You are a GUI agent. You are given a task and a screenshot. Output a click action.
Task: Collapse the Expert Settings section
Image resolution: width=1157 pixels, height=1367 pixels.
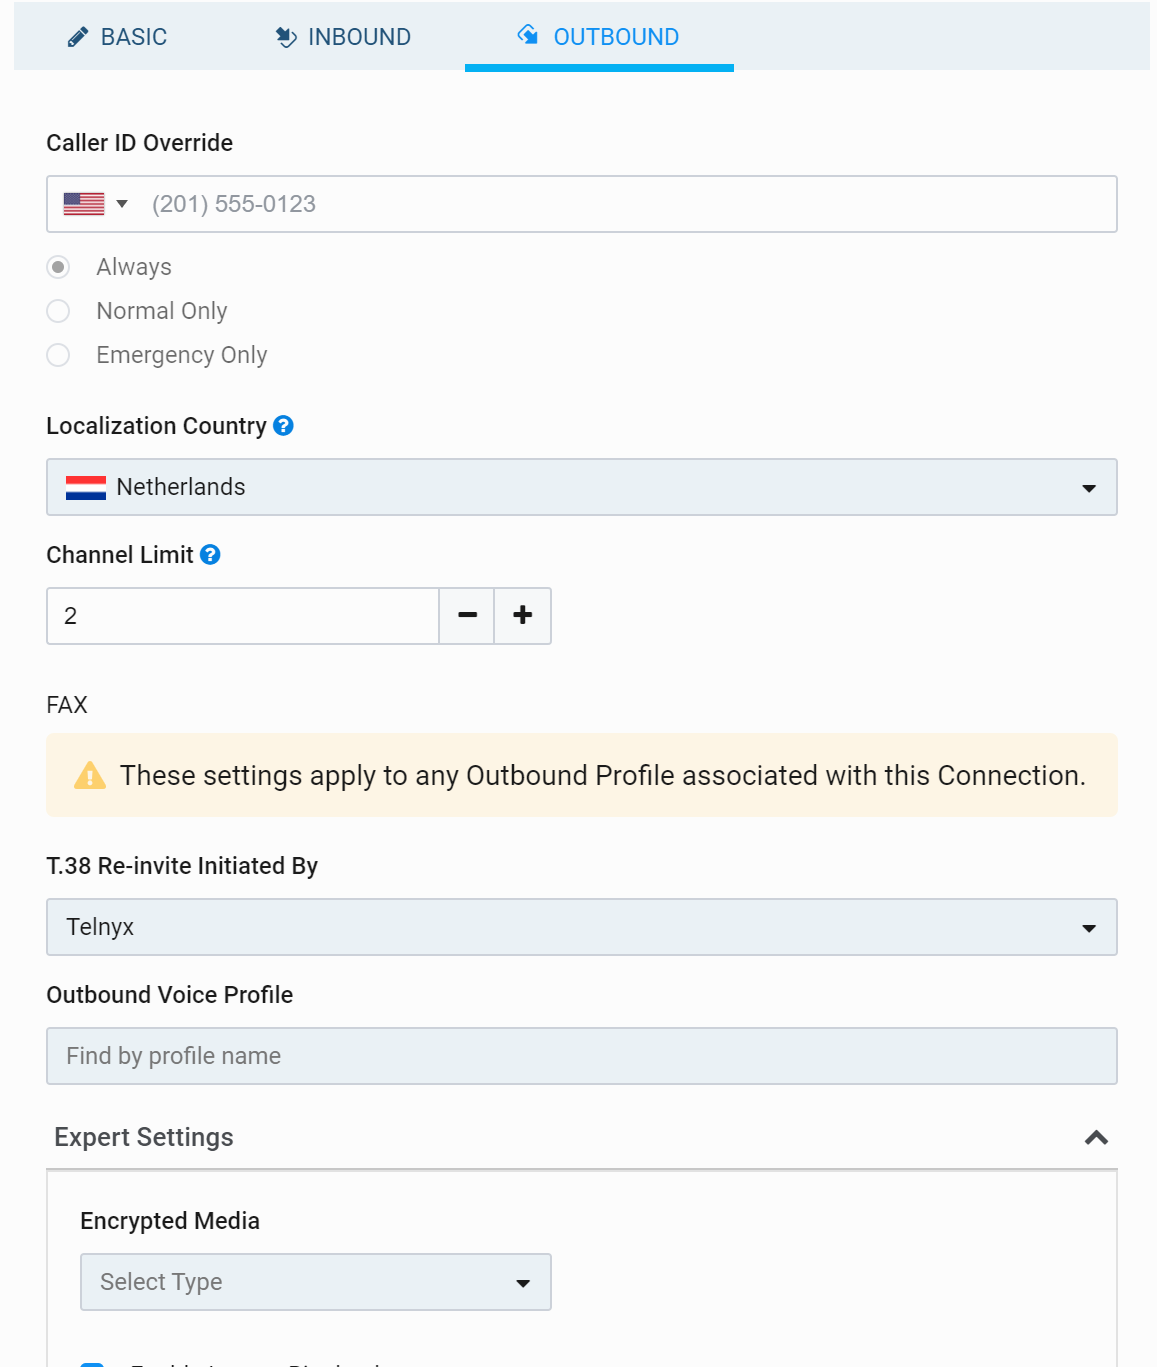tap(1096, 1138)
